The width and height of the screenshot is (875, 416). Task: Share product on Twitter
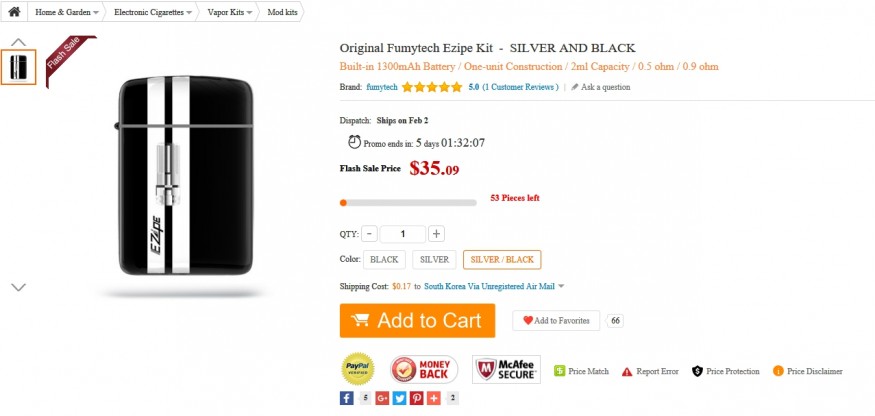399,398
